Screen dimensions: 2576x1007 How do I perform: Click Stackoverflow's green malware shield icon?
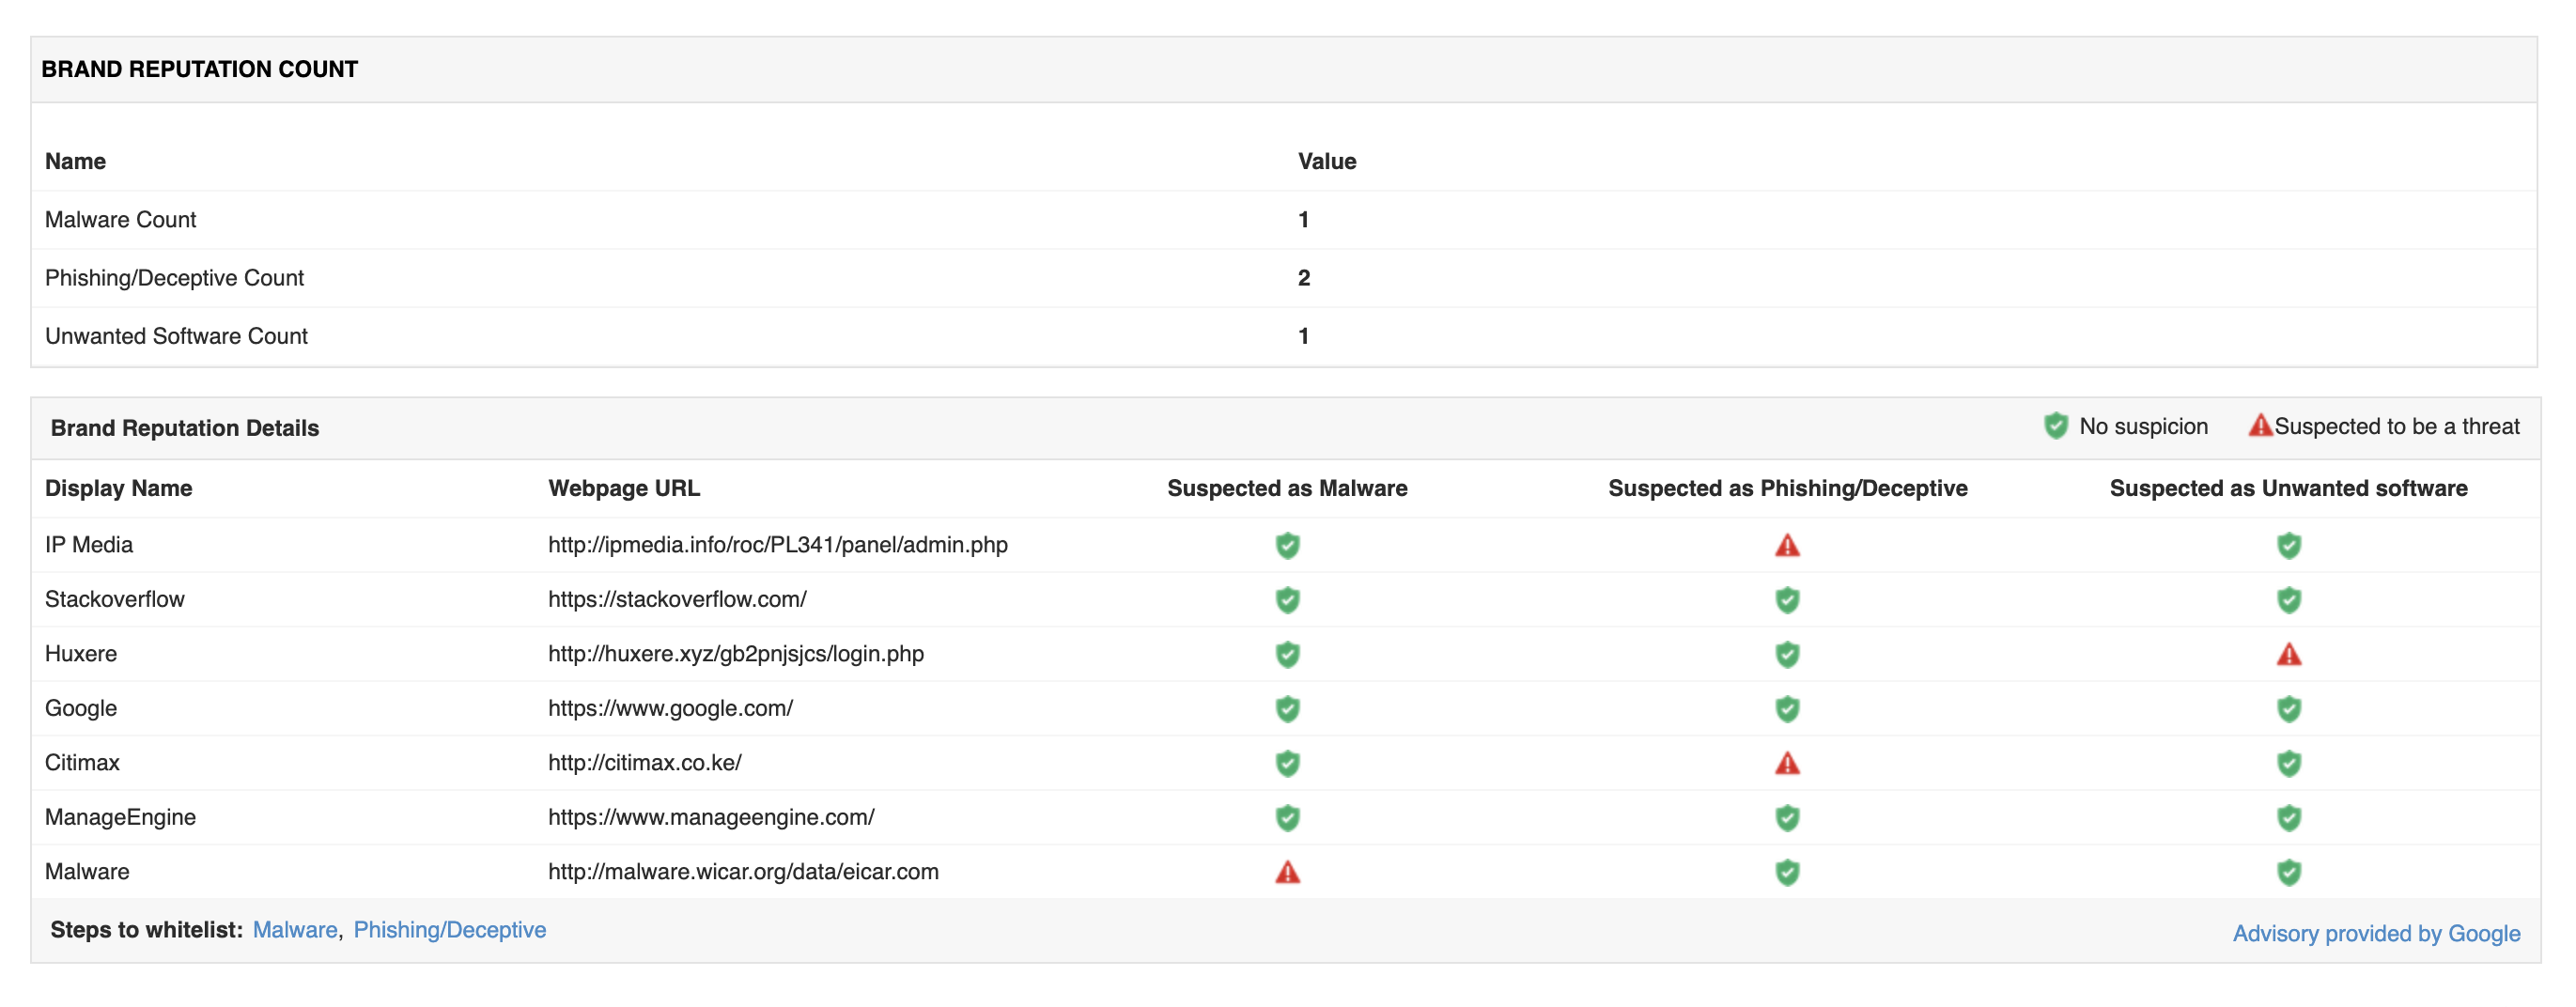point(1287,600)
